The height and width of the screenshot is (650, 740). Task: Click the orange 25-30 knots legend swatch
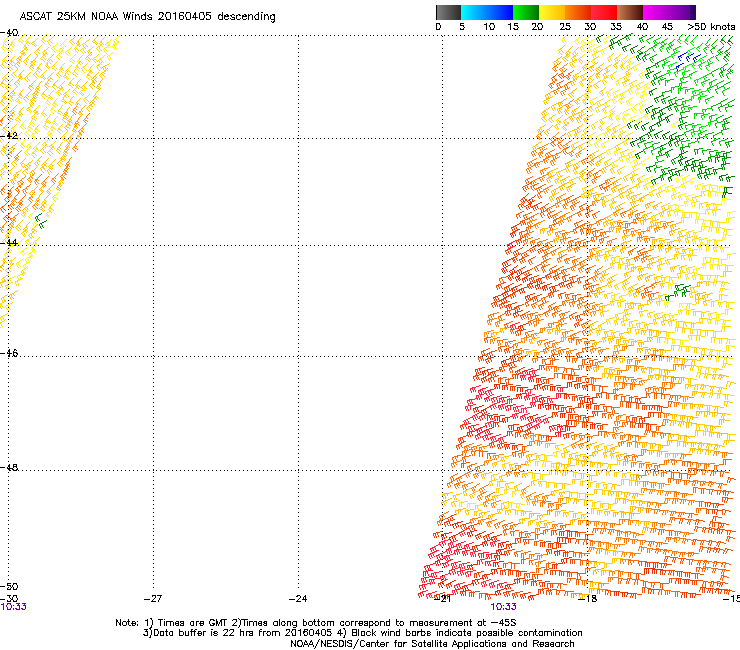click(x=578, y=12)
